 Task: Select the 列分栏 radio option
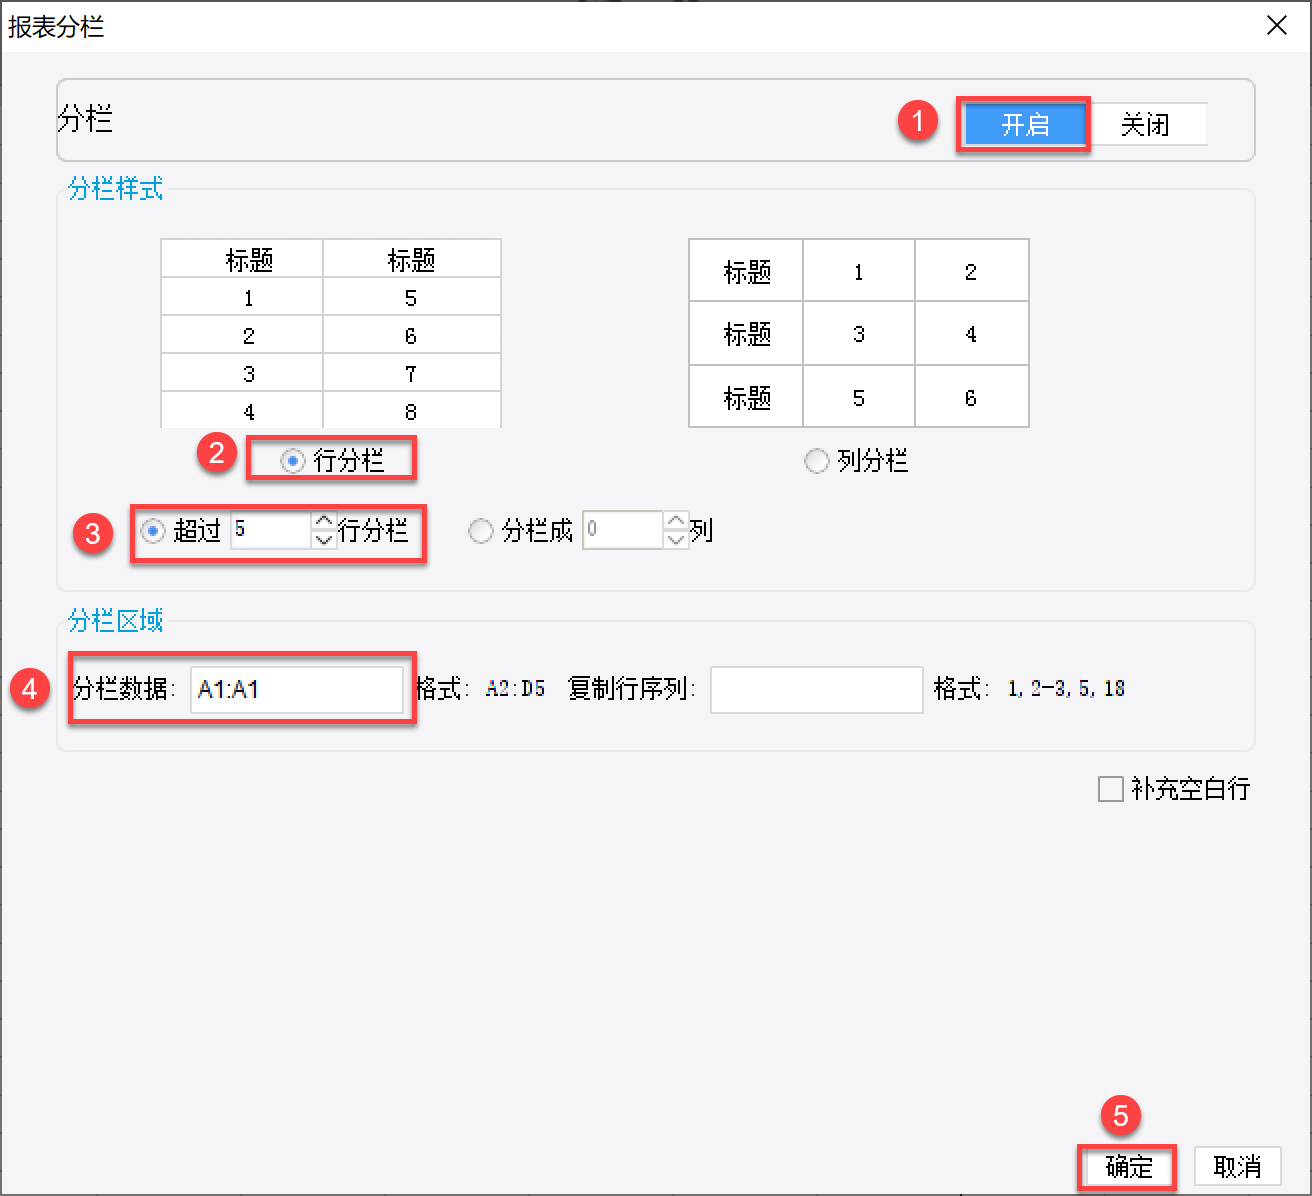point(817,461)
